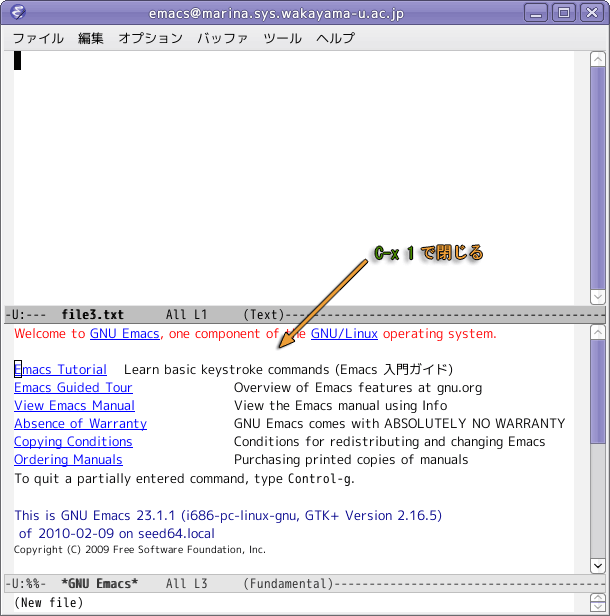
Task: Click 'Overview of Emacs features at gnu.org' text
Action: (358, 388)
